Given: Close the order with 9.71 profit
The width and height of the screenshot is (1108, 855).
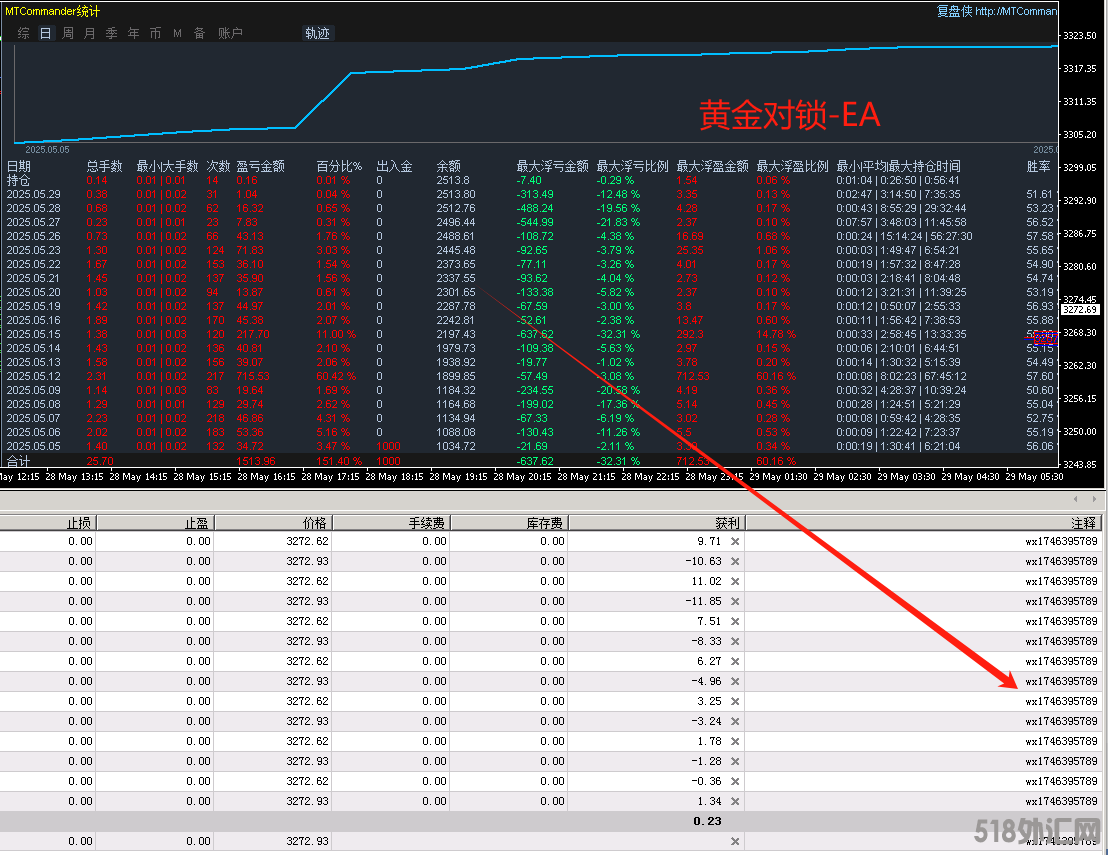Looking at the screenshot, I should [735, 541].
